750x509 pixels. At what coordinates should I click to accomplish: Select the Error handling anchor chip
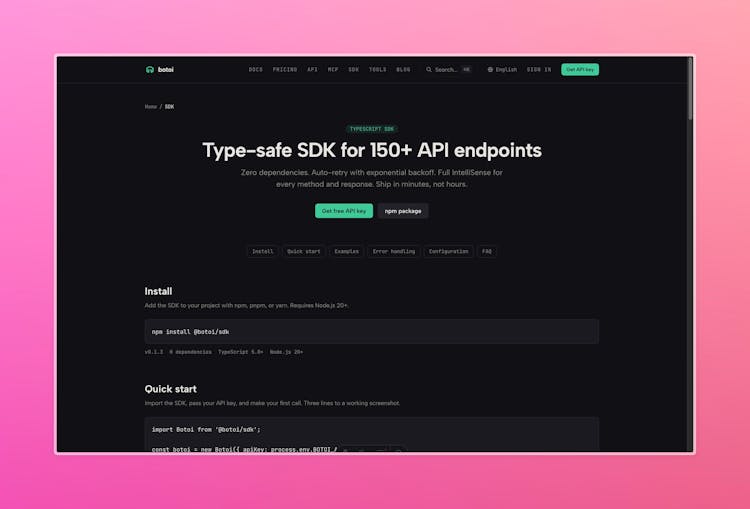click(x=393, y=251)
